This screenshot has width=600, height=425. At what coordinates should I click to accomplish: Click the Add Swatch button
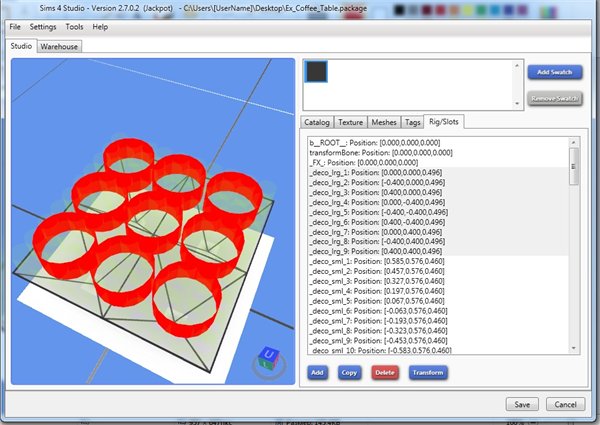pyautogui.click(x=554, y=72)
